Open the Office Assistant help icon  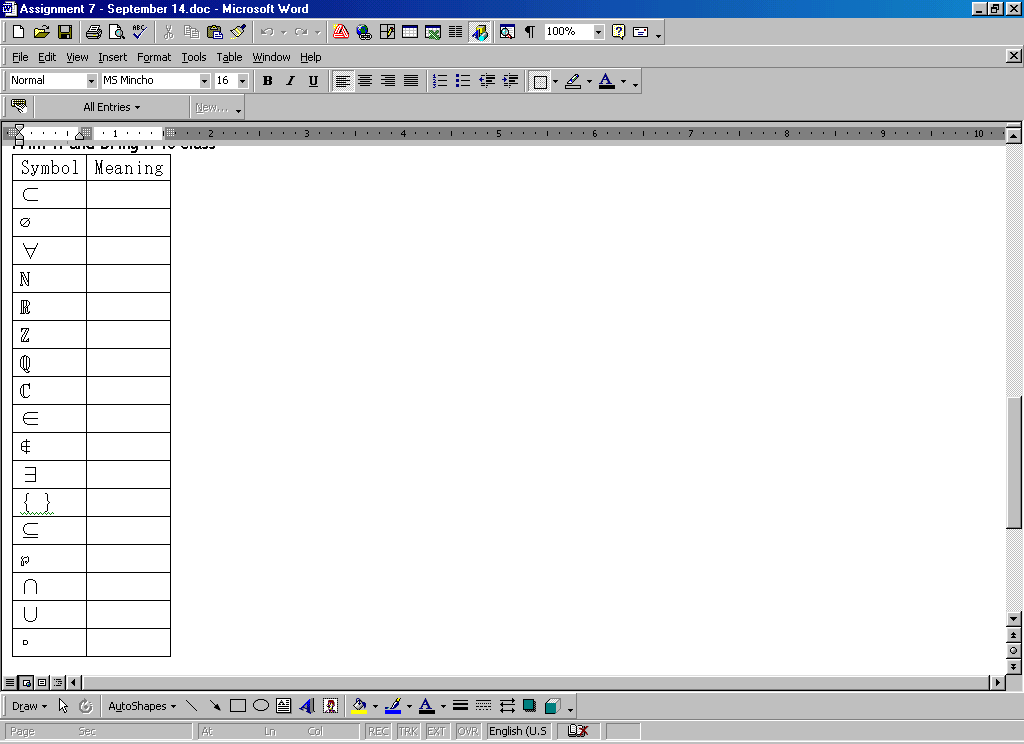coord(618,32)
